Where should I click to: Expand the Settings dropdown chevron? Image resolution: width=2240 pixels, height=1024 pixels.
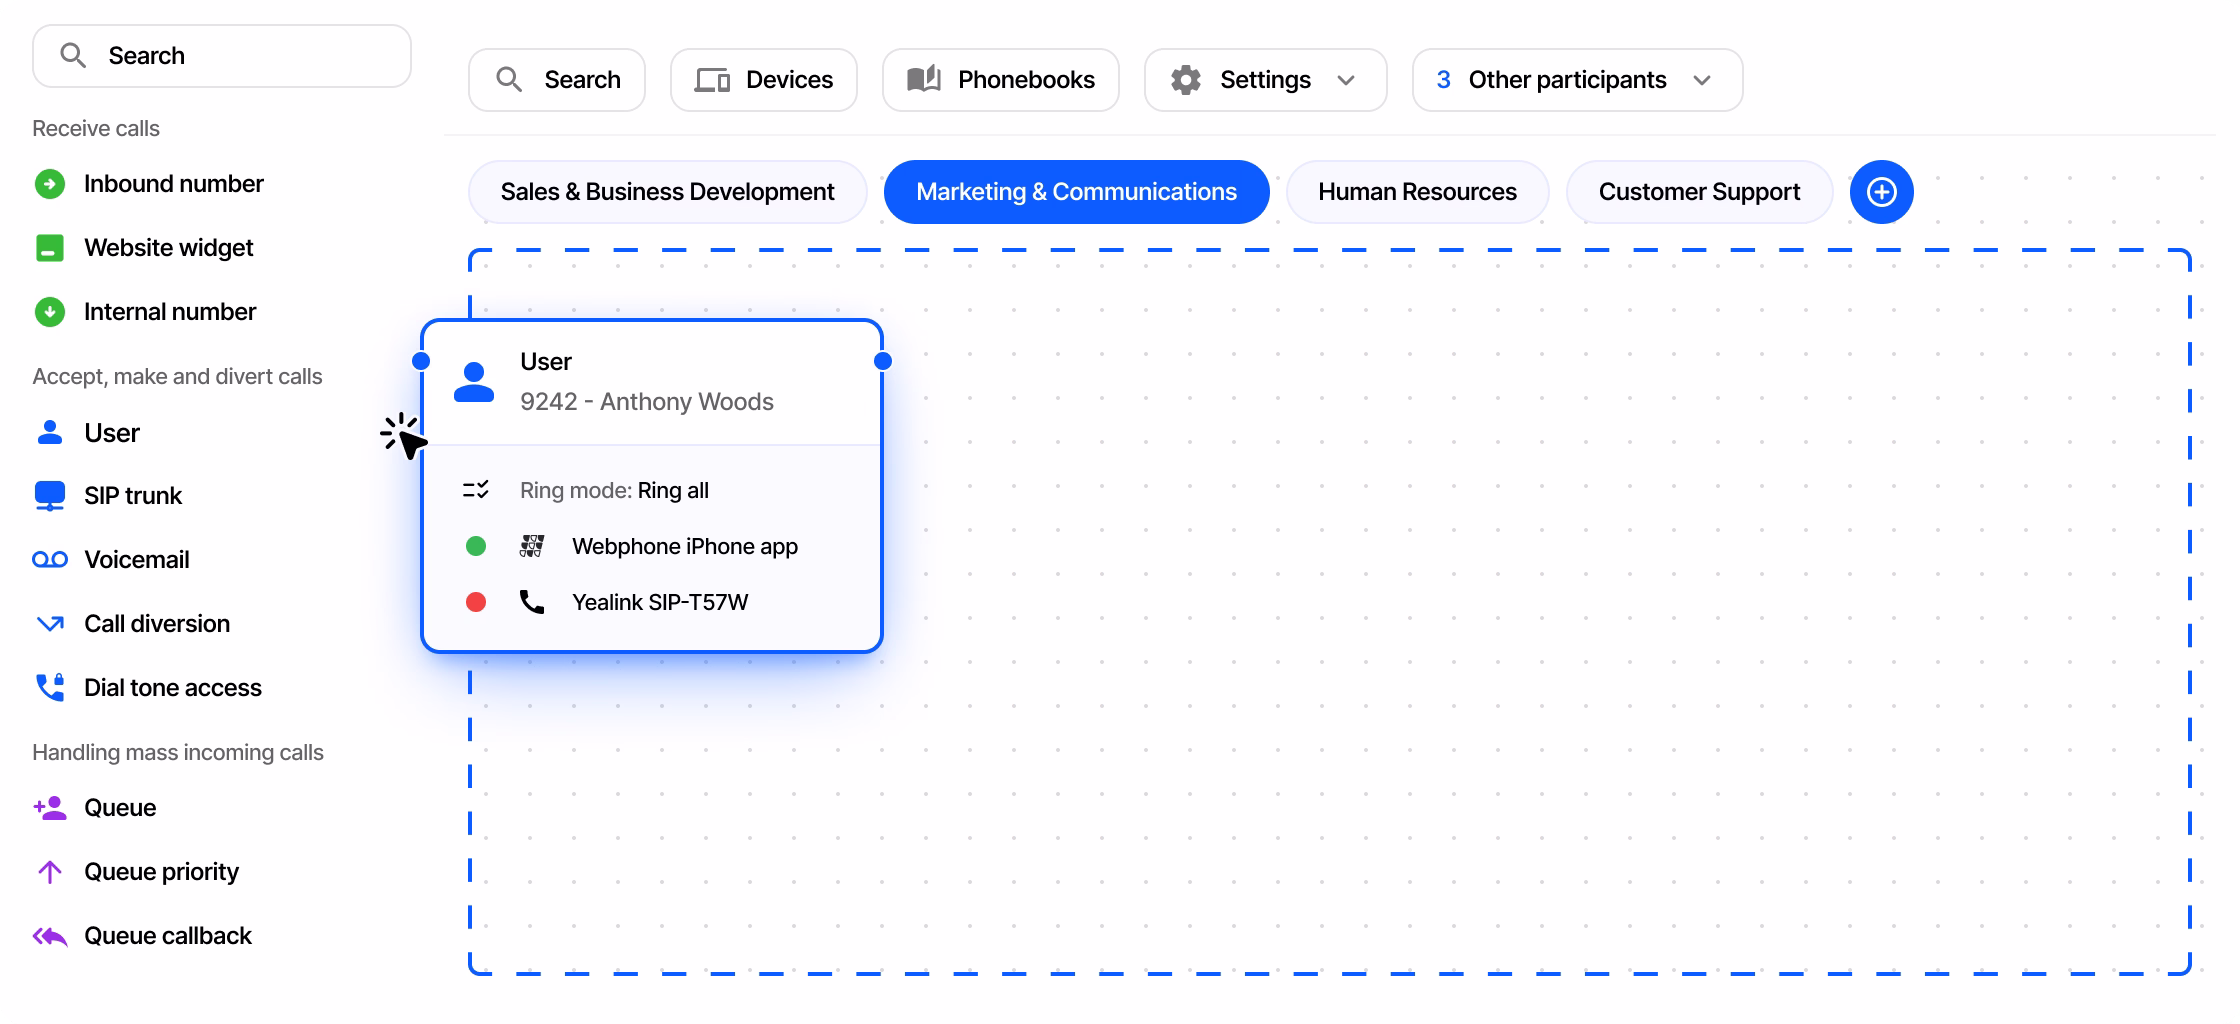(x=1346, y=80)
